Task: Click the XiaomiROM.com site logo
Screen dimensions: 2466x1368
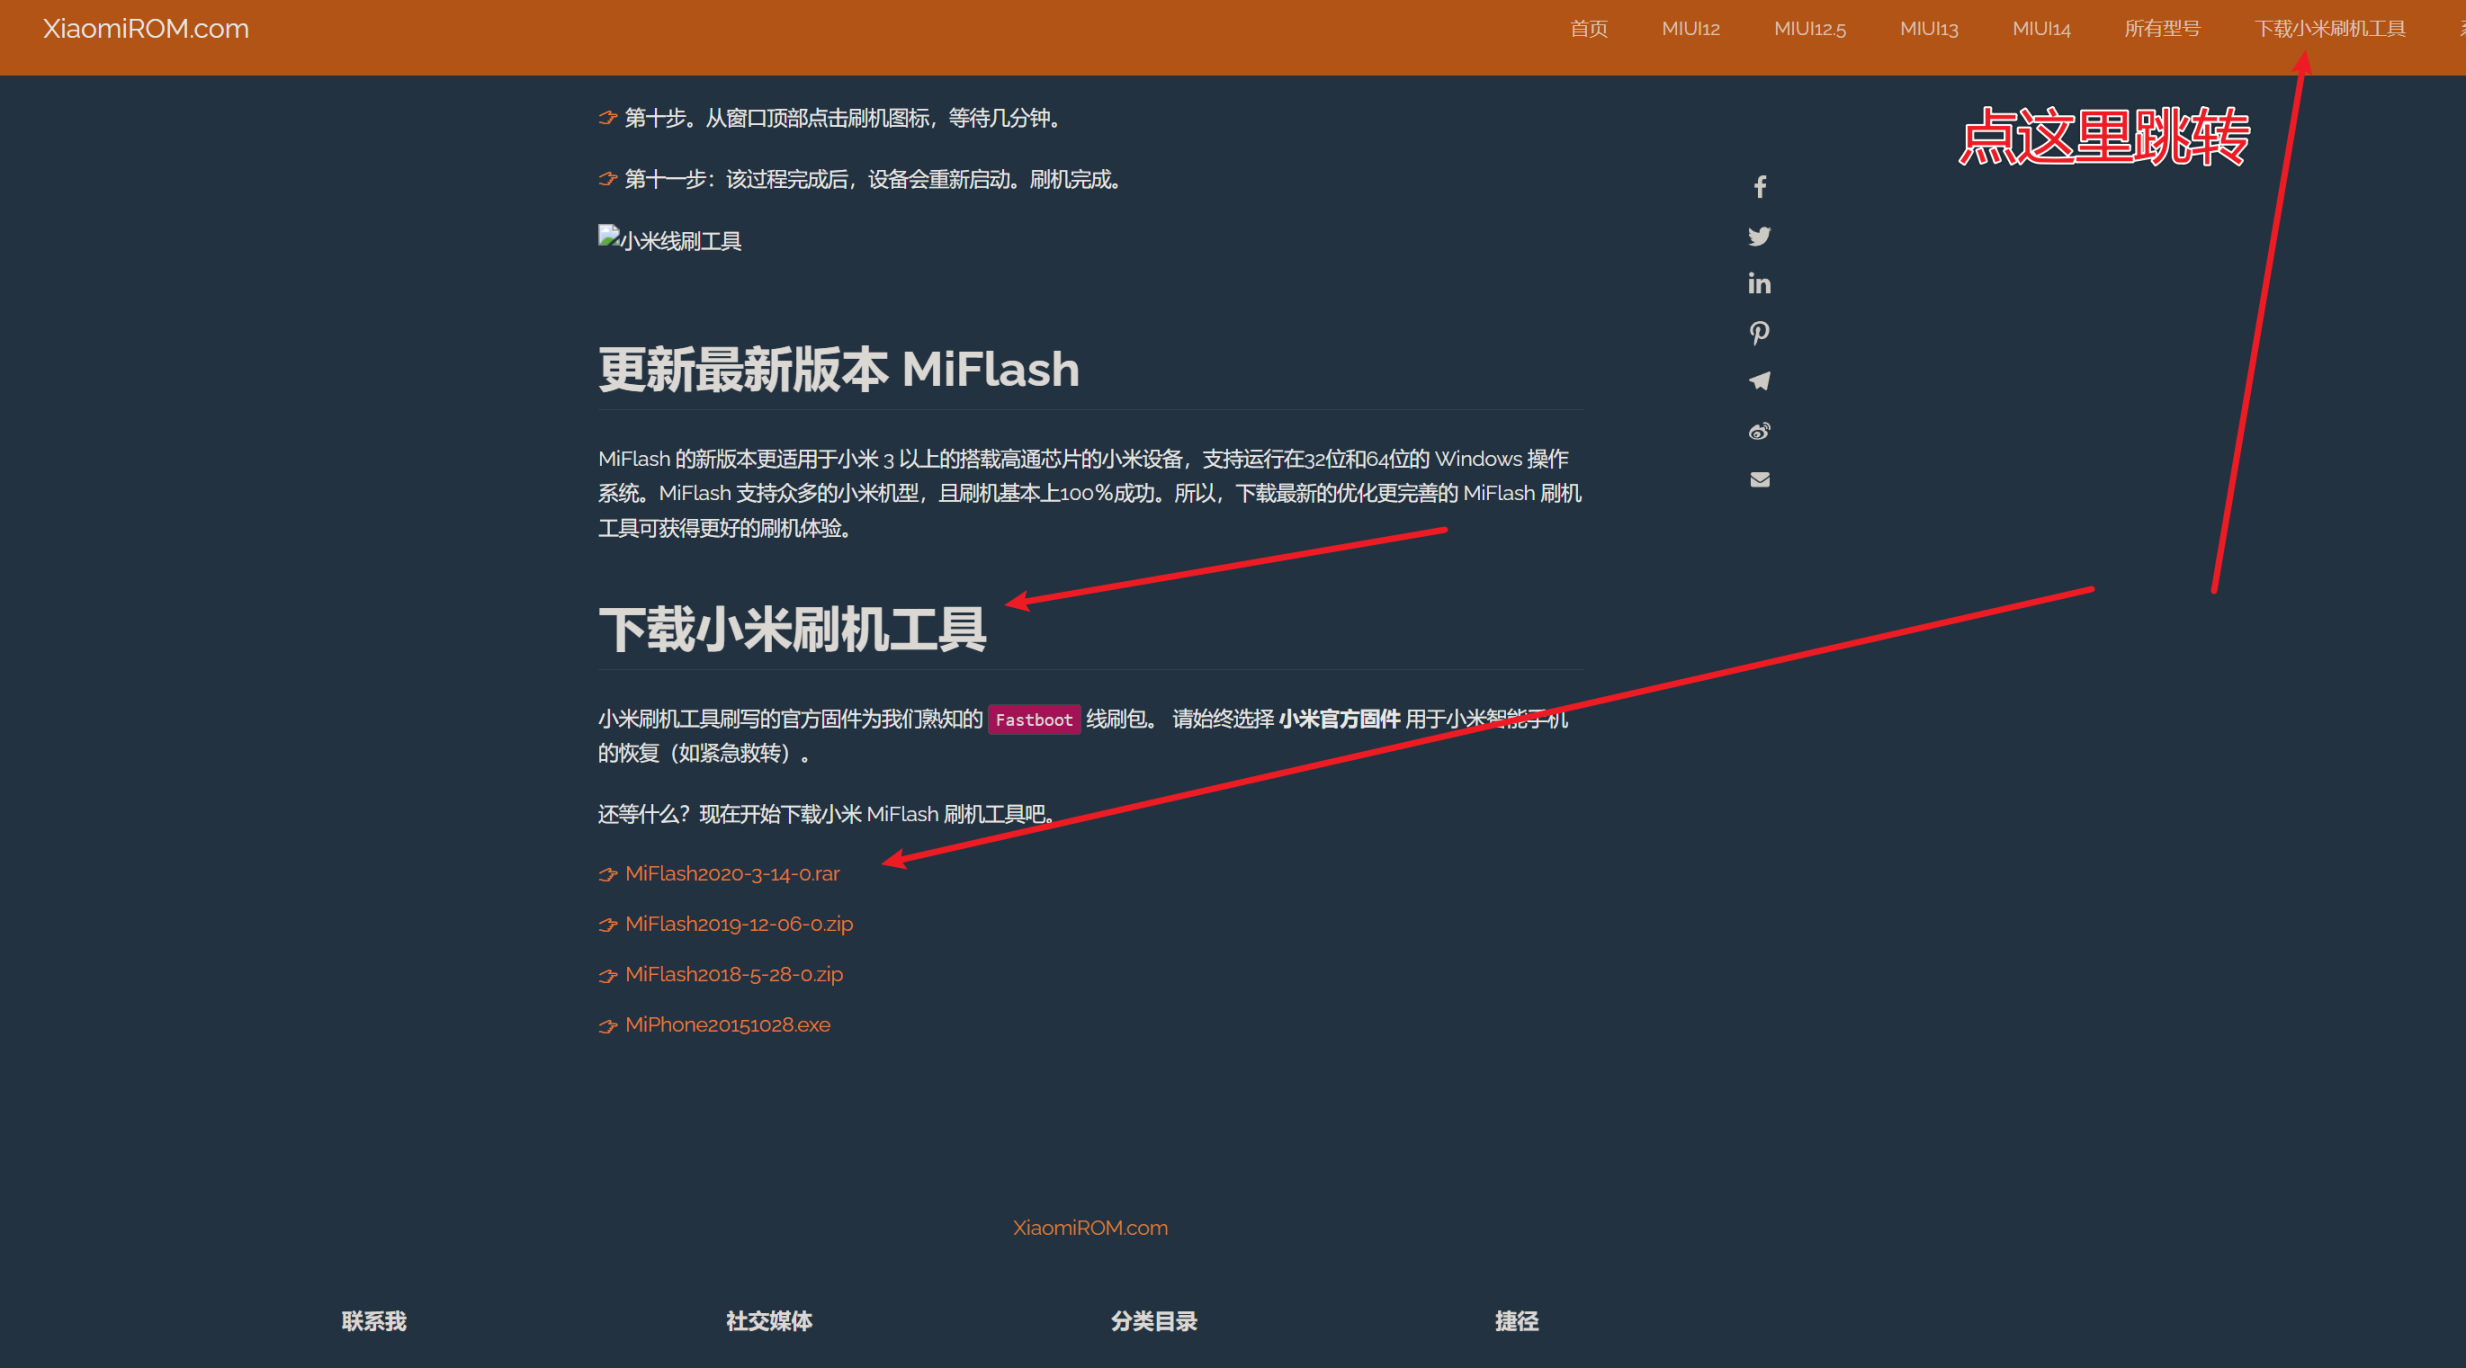Action: pyautogui.click(x=144, y=28)
